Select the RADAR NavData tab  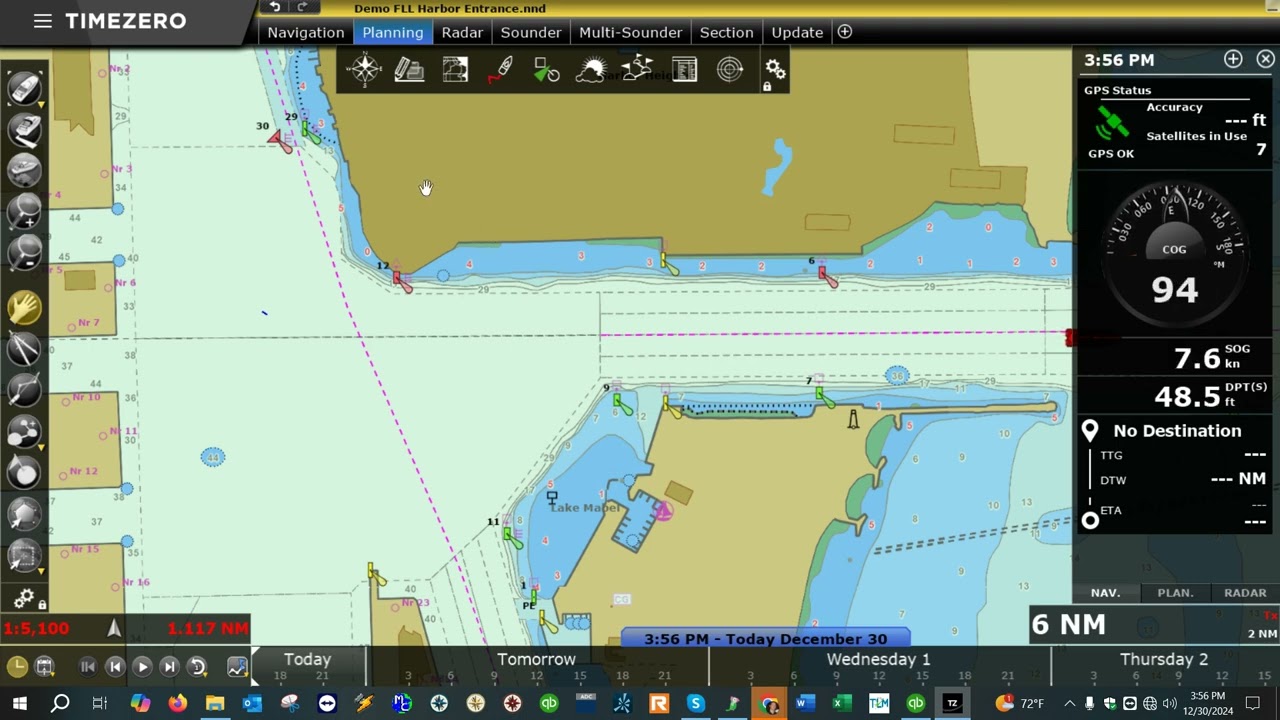point(1245,593)
